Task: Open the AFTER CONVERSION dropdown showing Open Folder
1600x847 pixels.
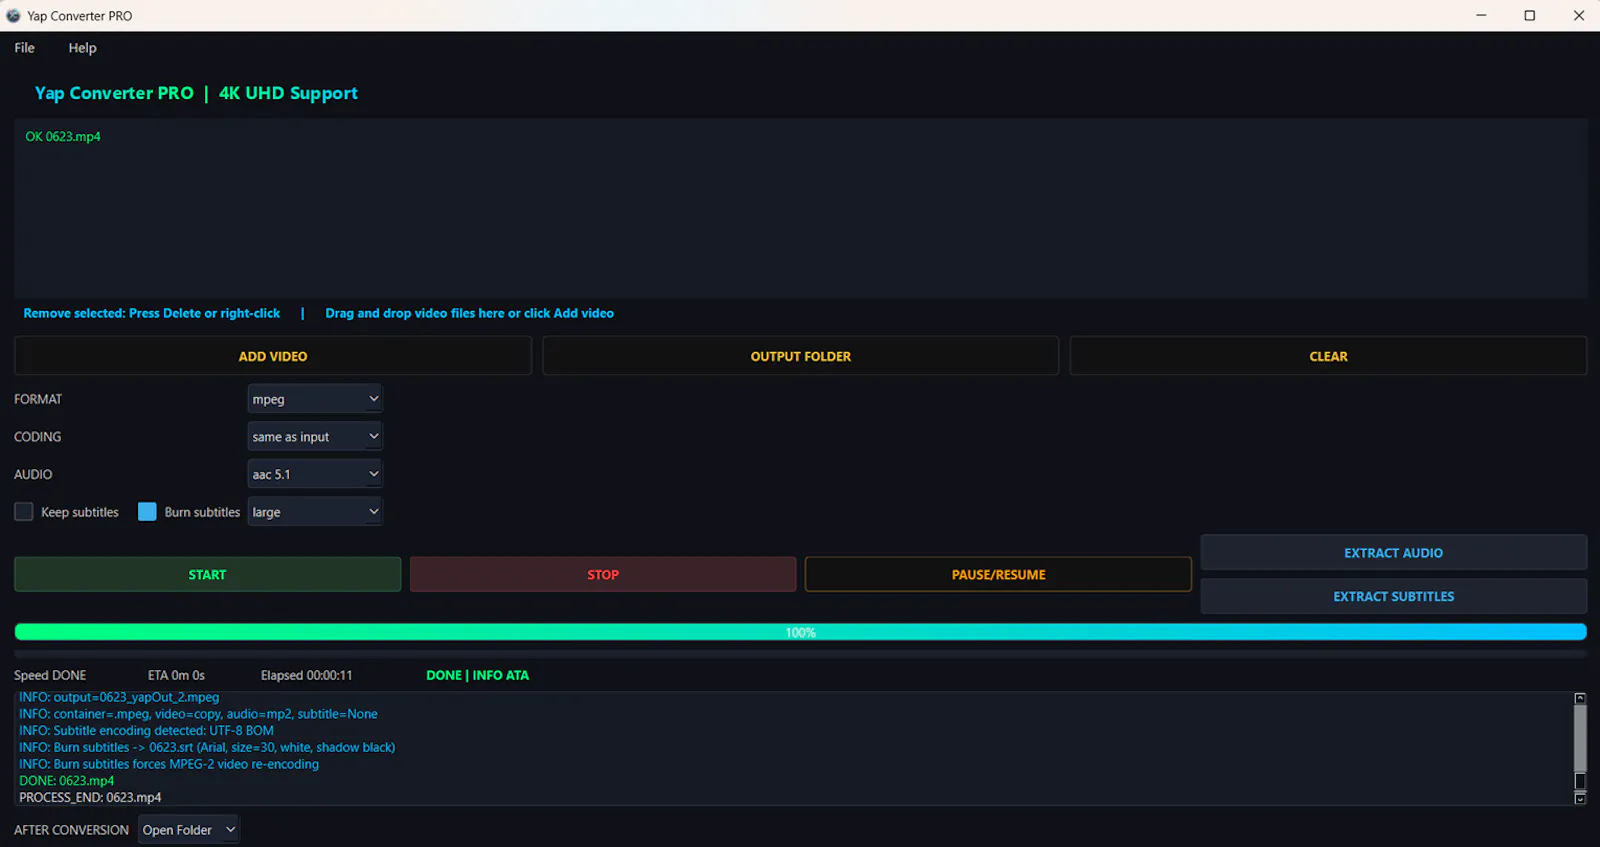Action: click(188, 830)
